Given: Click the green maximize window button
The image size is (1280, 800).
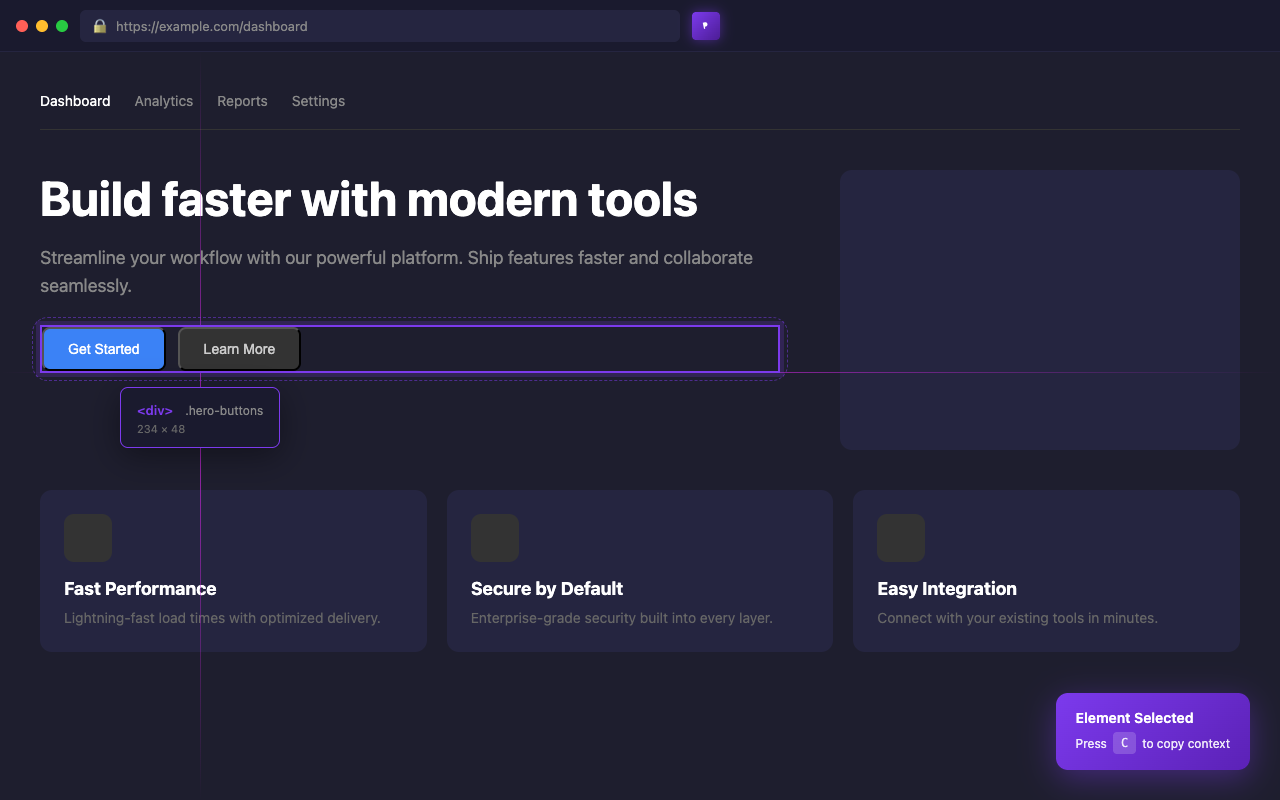Looking at the screenshot, I should 62,26.
